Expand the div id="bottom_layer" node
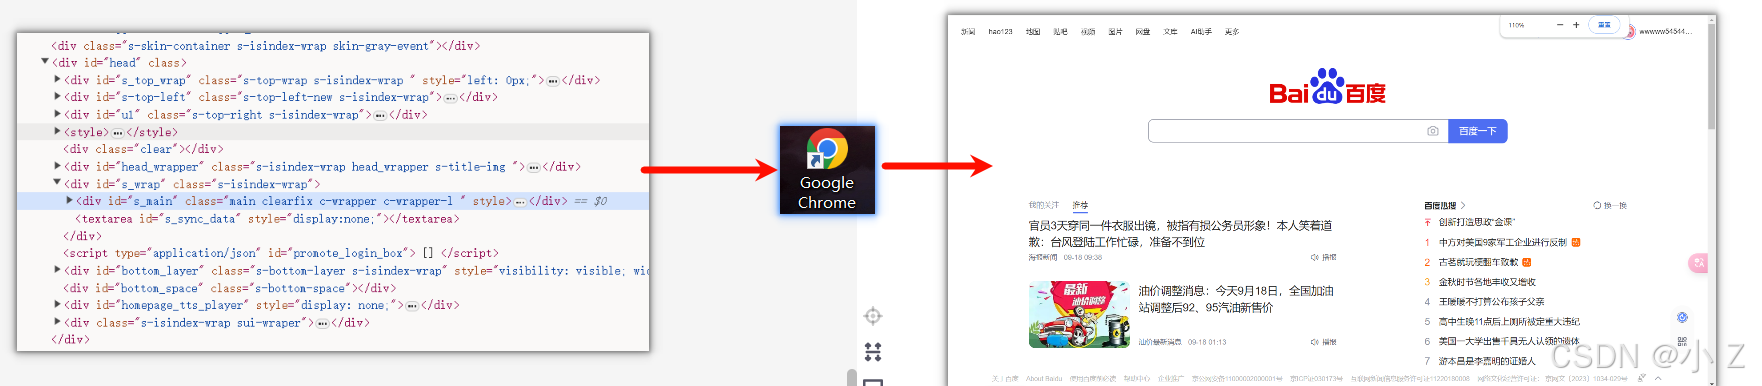Screen dimensions: 1762x386 point(57,270)
